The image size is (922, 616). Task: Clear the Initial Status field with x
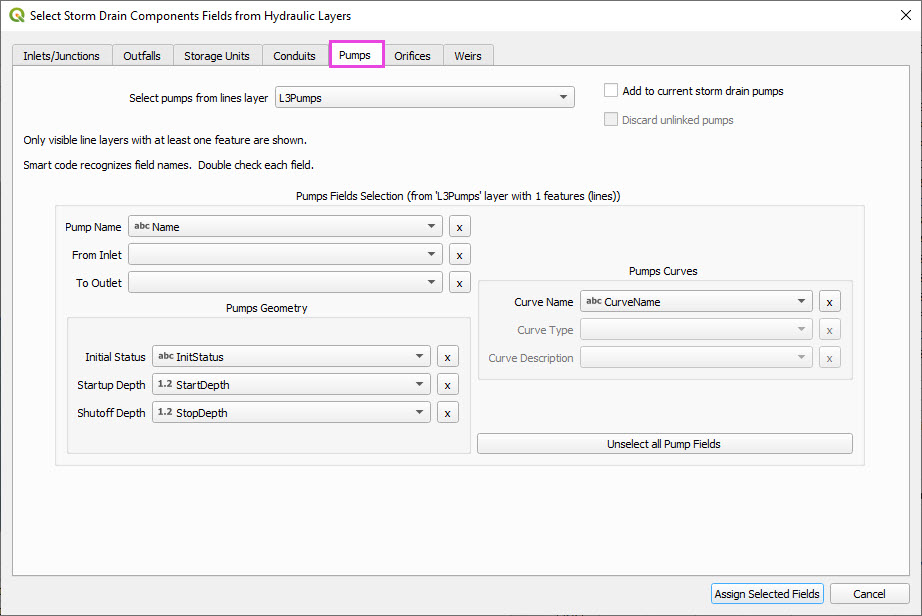tap(448, 357)
